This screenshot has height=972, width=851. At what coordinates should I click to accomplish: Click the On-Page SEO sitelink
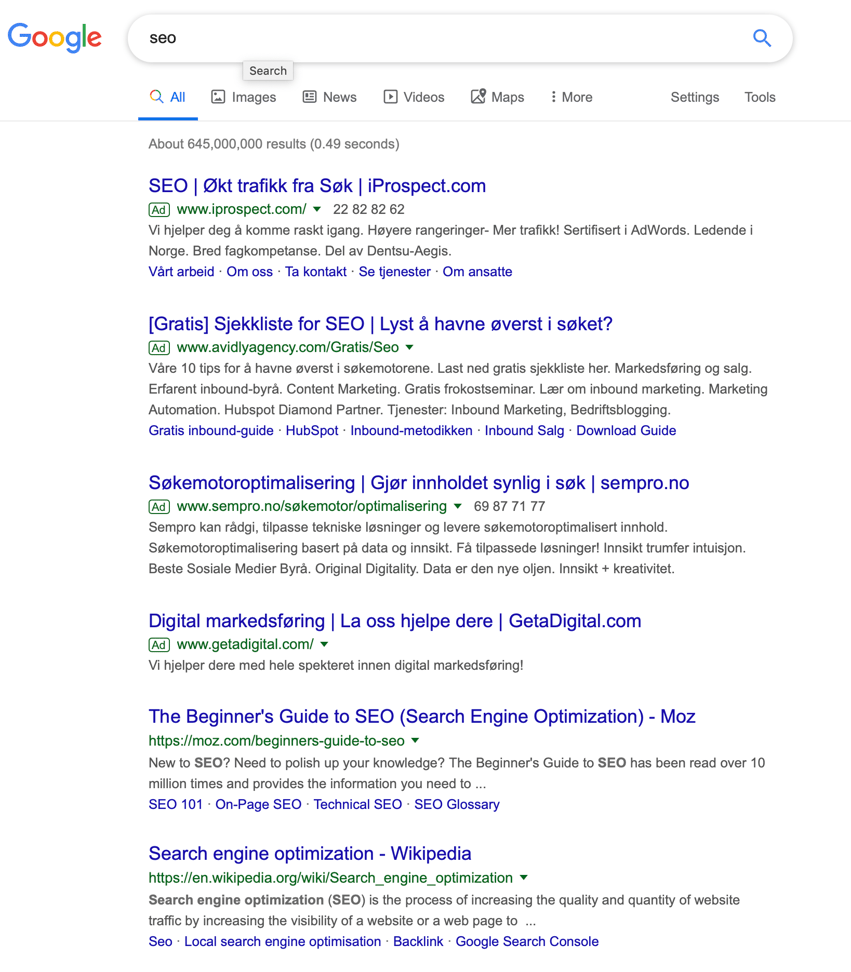click(258, 805)
